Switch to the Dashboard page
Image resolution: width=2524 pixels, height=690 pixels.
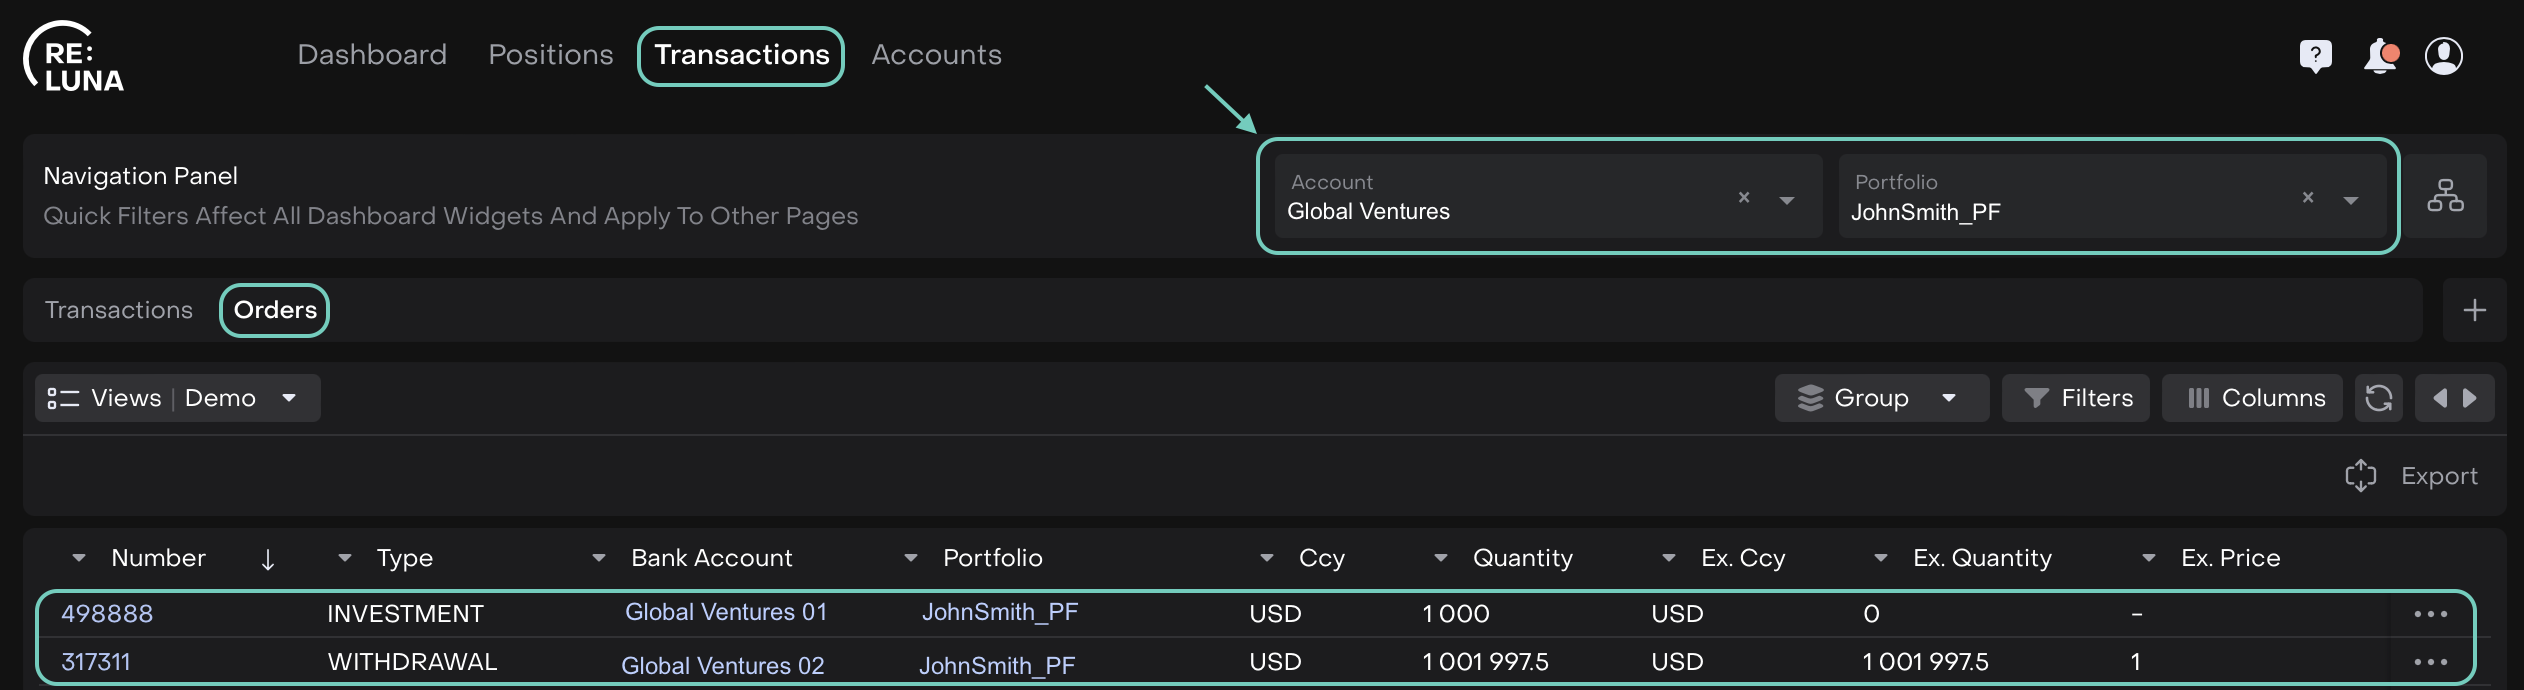tap(372, 55)
